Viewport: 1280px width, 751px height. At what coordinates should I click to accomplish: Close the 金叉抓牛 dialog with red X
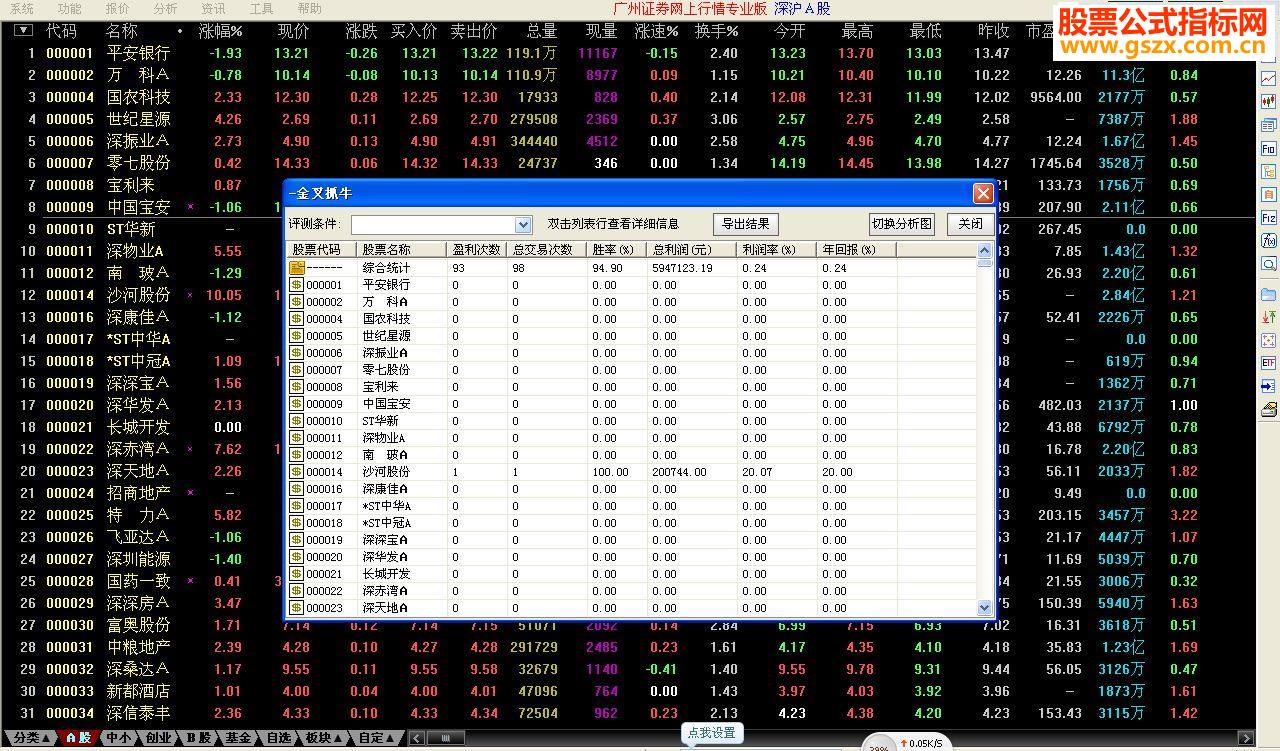(x=983, y=193)
